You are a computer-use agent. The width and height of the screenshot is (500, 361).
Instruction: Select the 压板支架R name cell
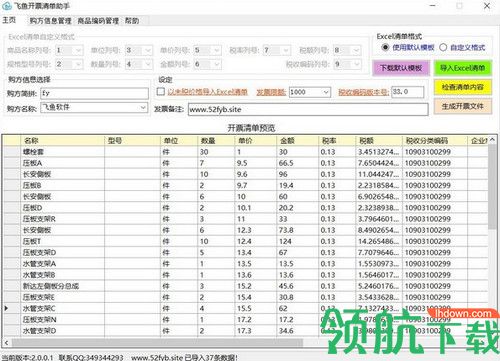pos(62,219)
